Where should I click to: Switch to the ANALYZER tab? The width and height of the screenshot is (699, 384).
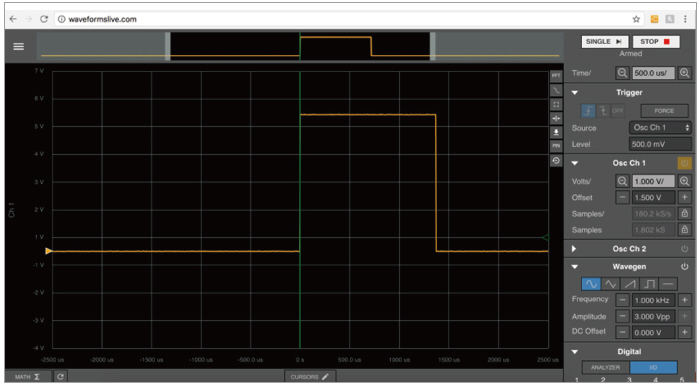click(605, 367)
